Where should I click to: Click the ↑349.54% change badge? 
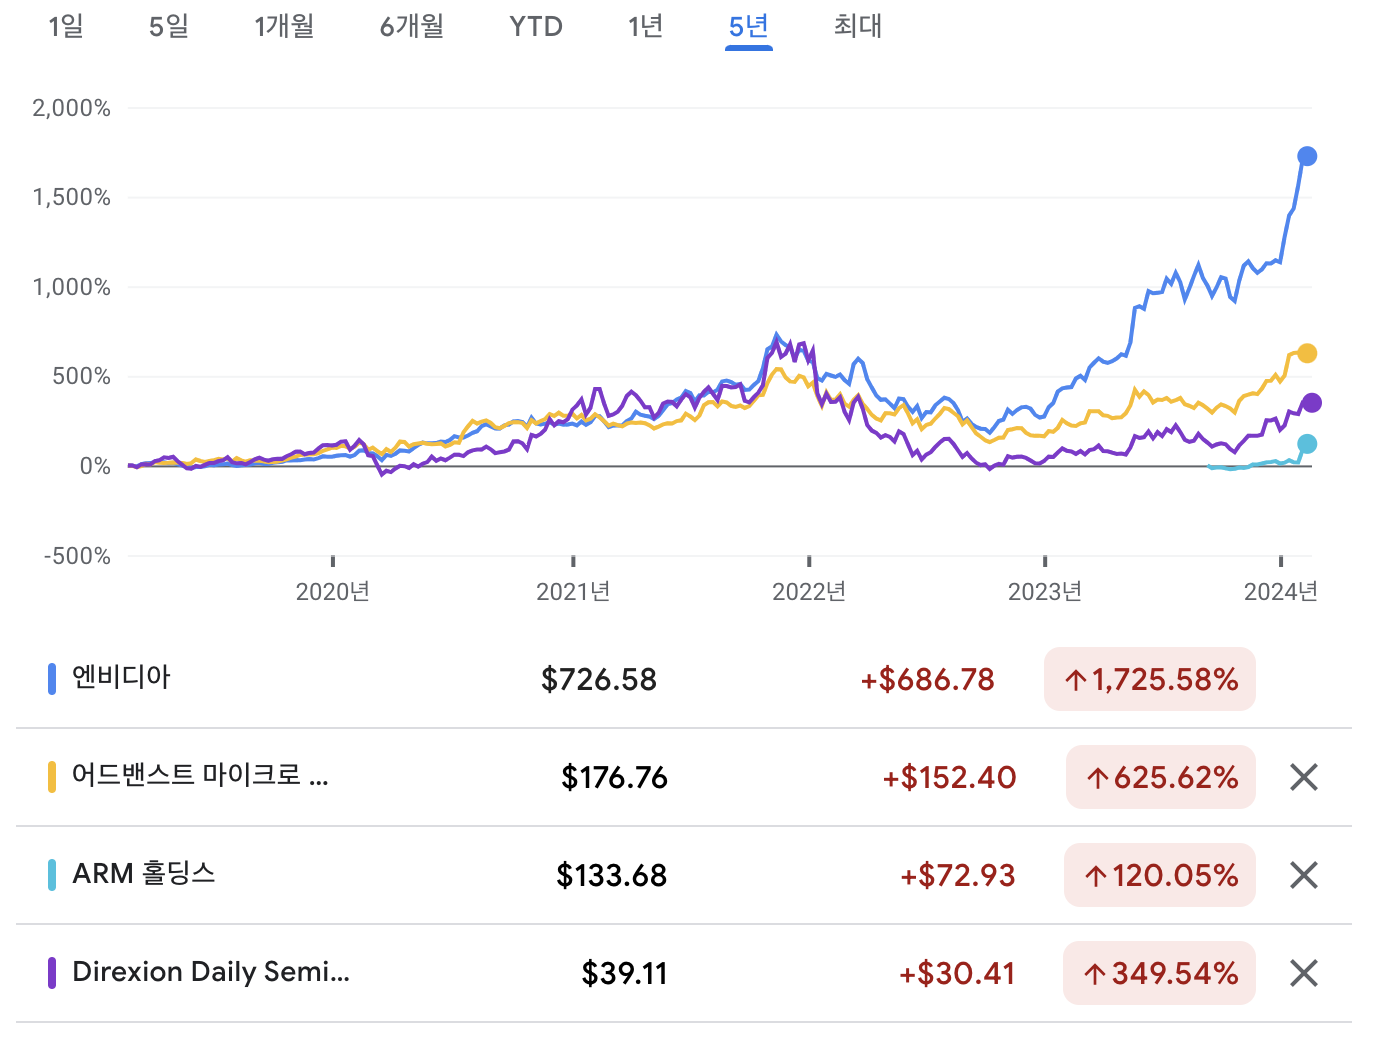(1160, 973)
